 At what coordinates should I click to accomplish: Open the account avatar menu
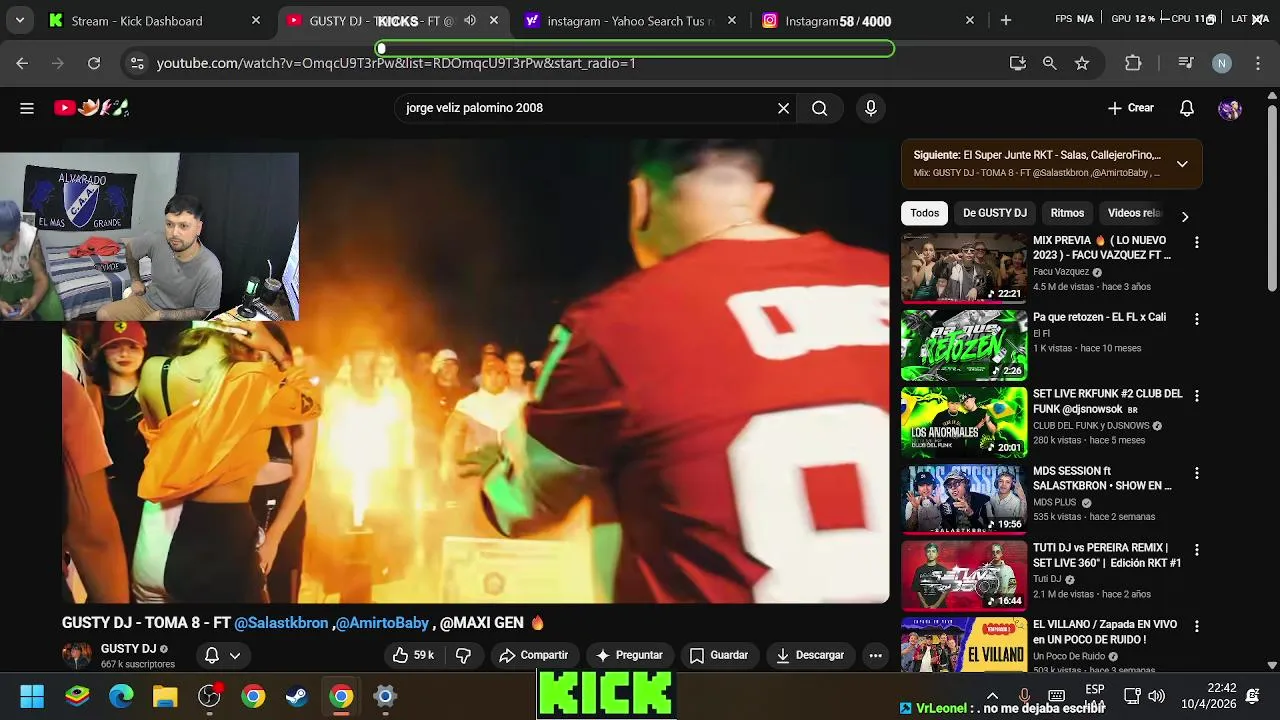click(1230, 108)
